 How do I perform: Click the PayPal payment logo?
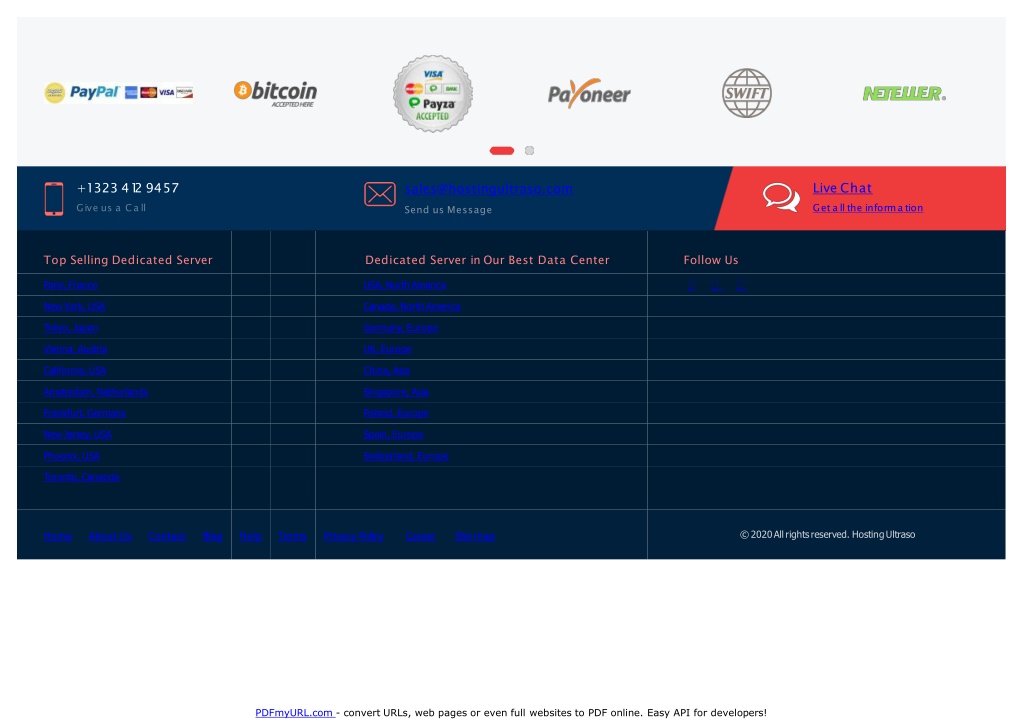[x=118, y=93]
